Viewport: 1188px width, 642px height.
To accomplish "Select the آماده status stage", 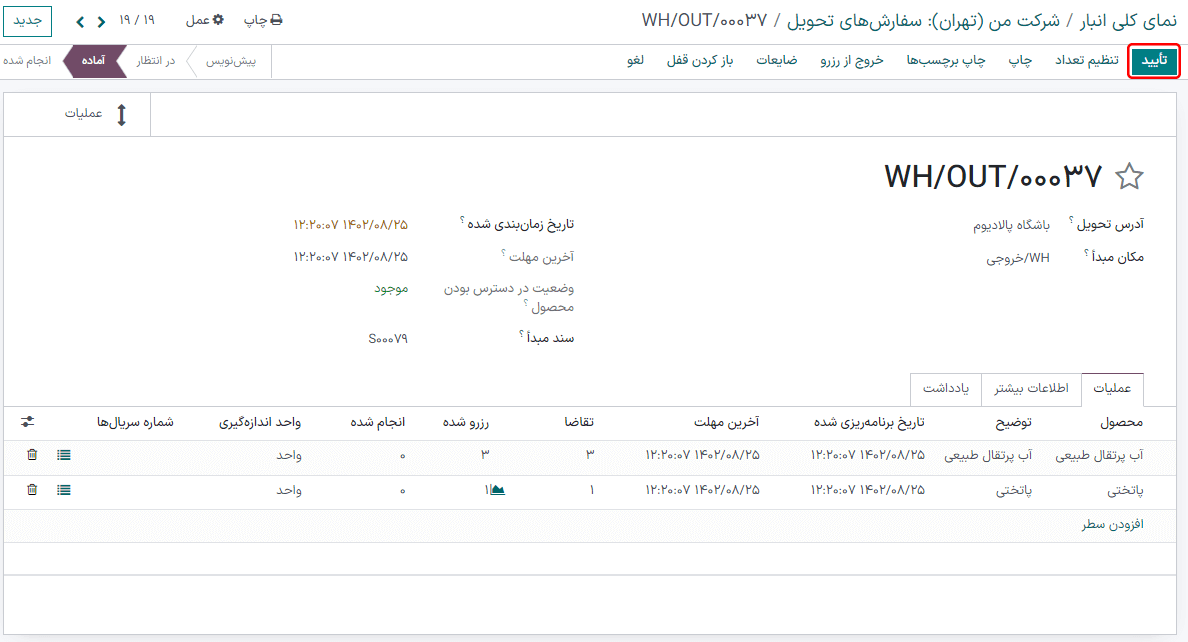I will pyautogui.click(x=93, y=61).
